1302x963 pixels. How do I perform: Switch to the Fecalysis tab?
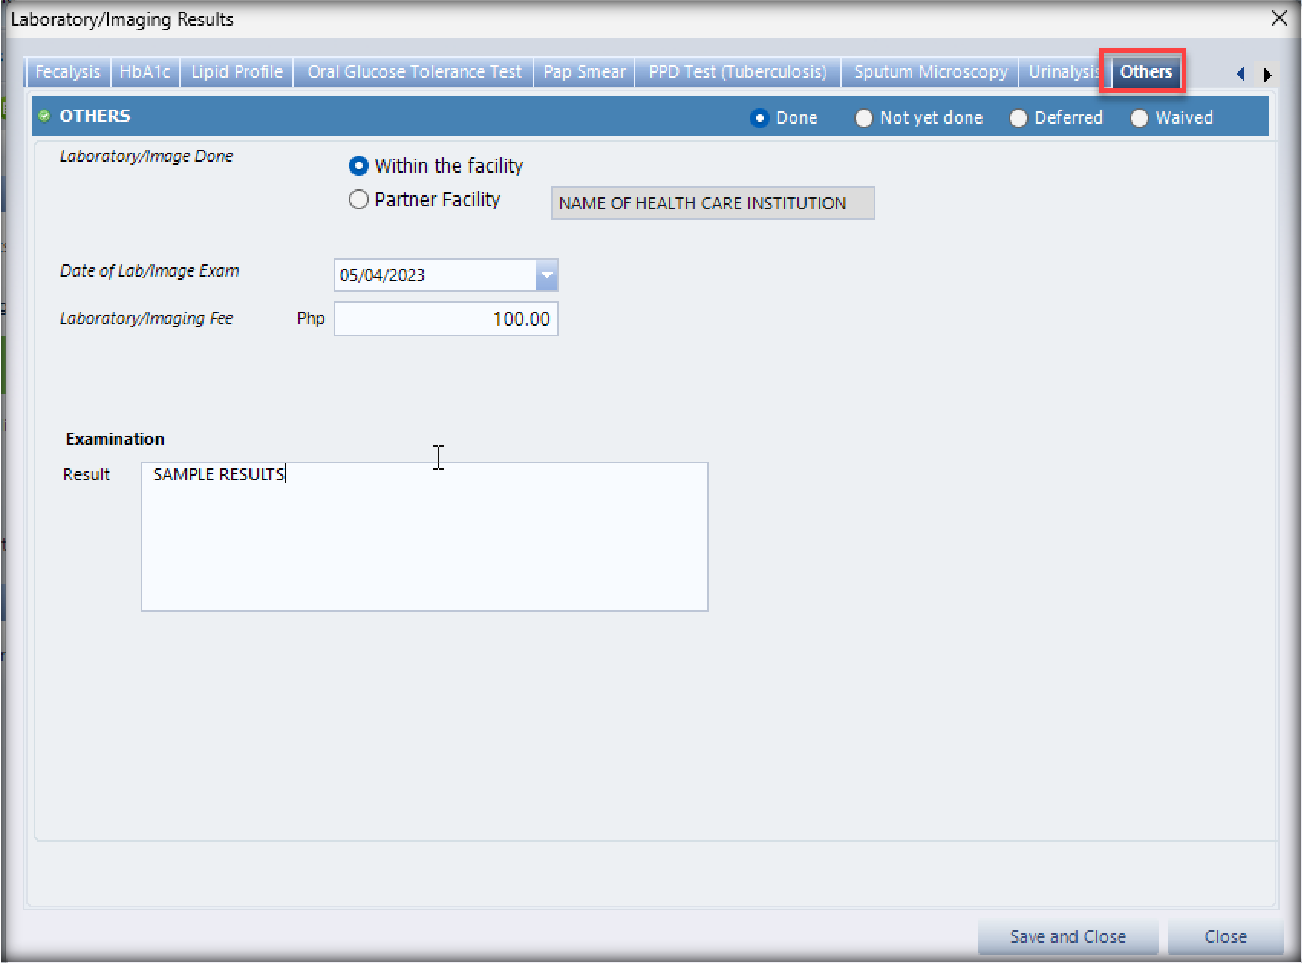point(68,72)
